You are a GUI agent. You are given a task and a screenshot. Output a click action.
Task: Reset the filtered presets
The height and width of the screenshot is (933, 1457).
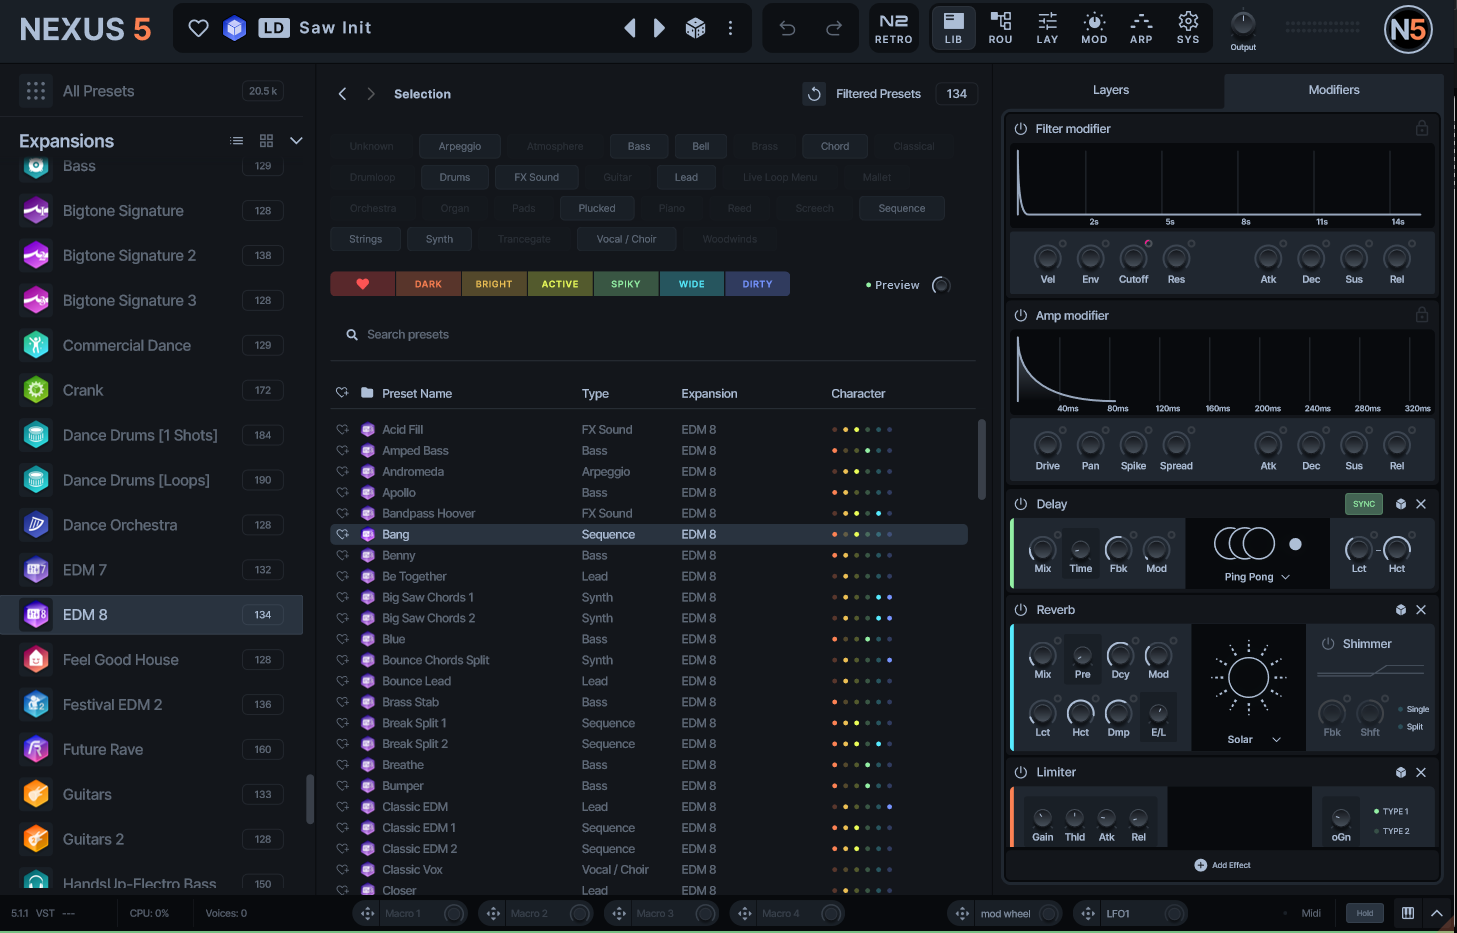[814, 94]
